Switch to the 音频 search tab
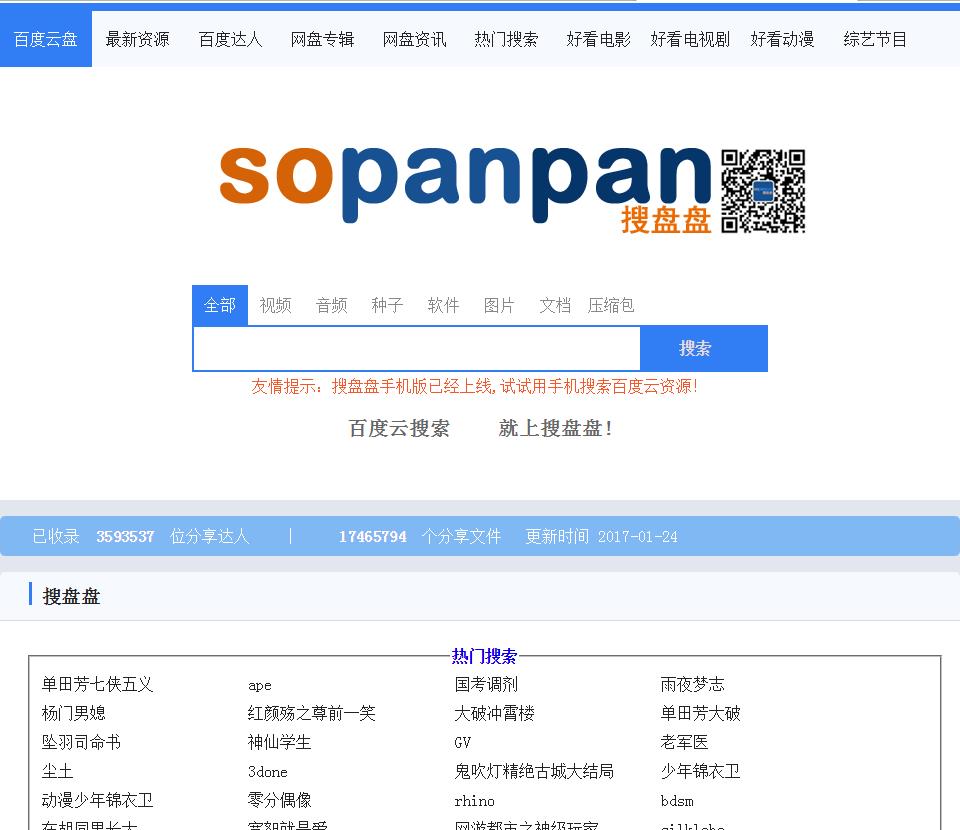 pyautogui.click(x=331, y=305)
